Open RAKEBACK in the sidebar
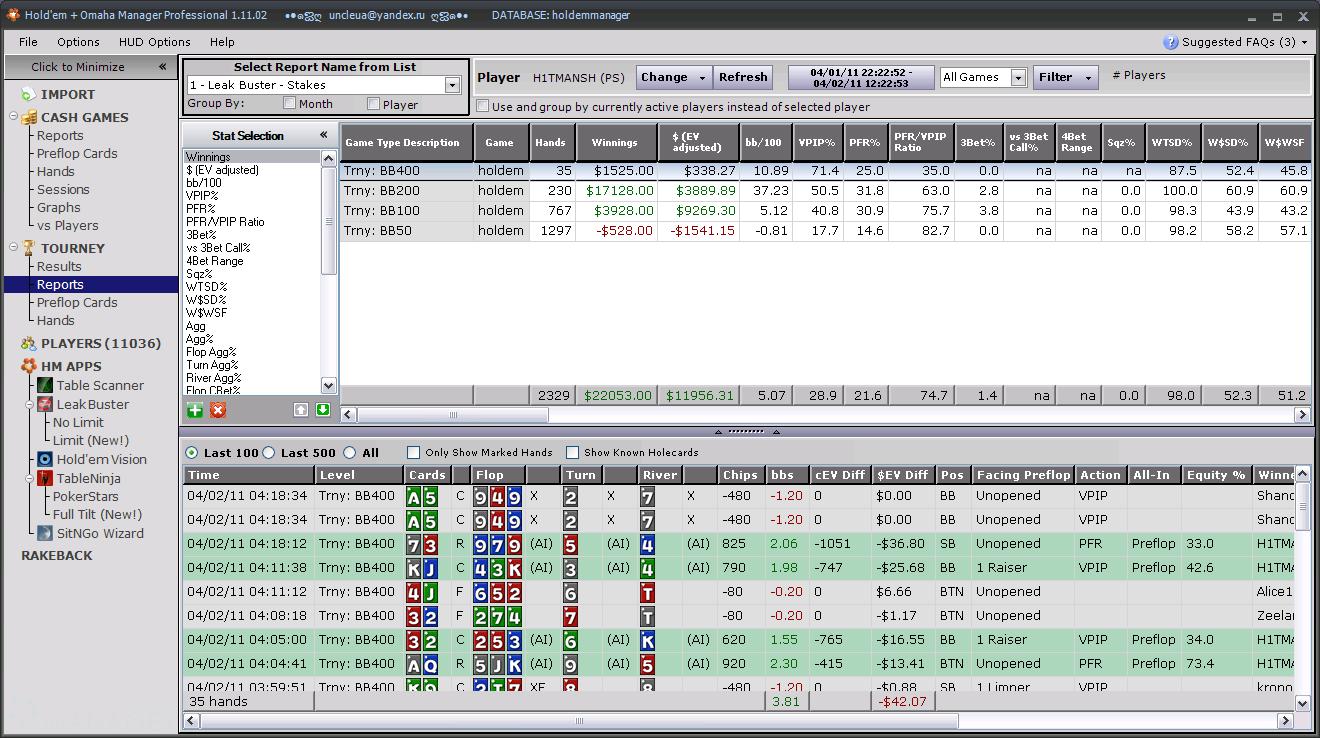Screen dimensions: 1320x738 [57, 555]
